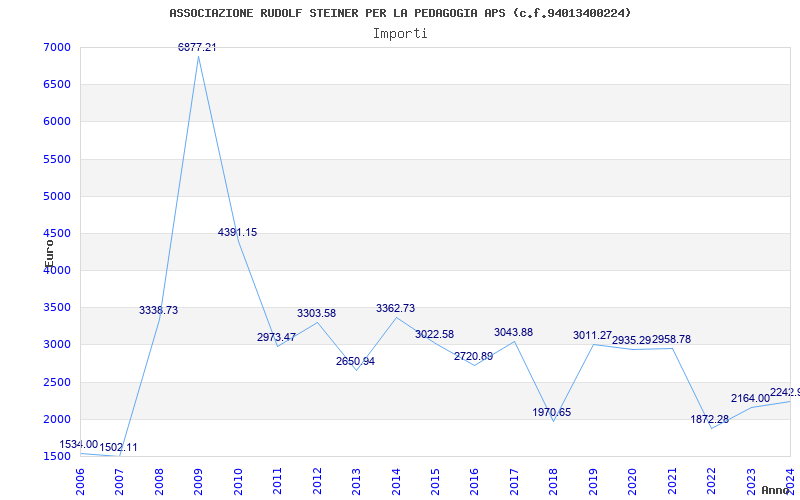Select the 1534.00 data label
The image size is (800, 500).
coord(79,444)
